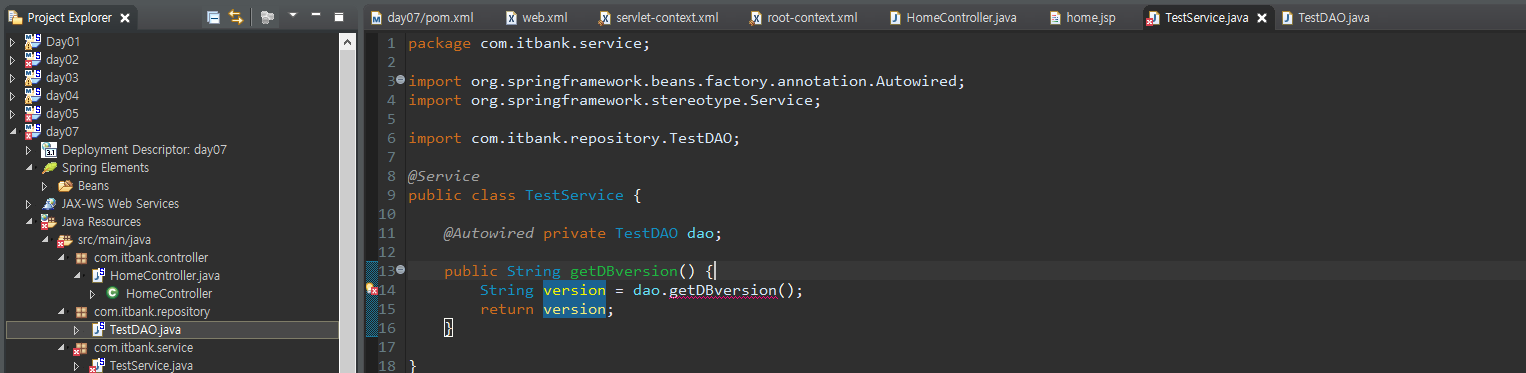Fold the getDBversion method at line 13
Viewport: 1526px width, 373px height.
coord(400,270)
